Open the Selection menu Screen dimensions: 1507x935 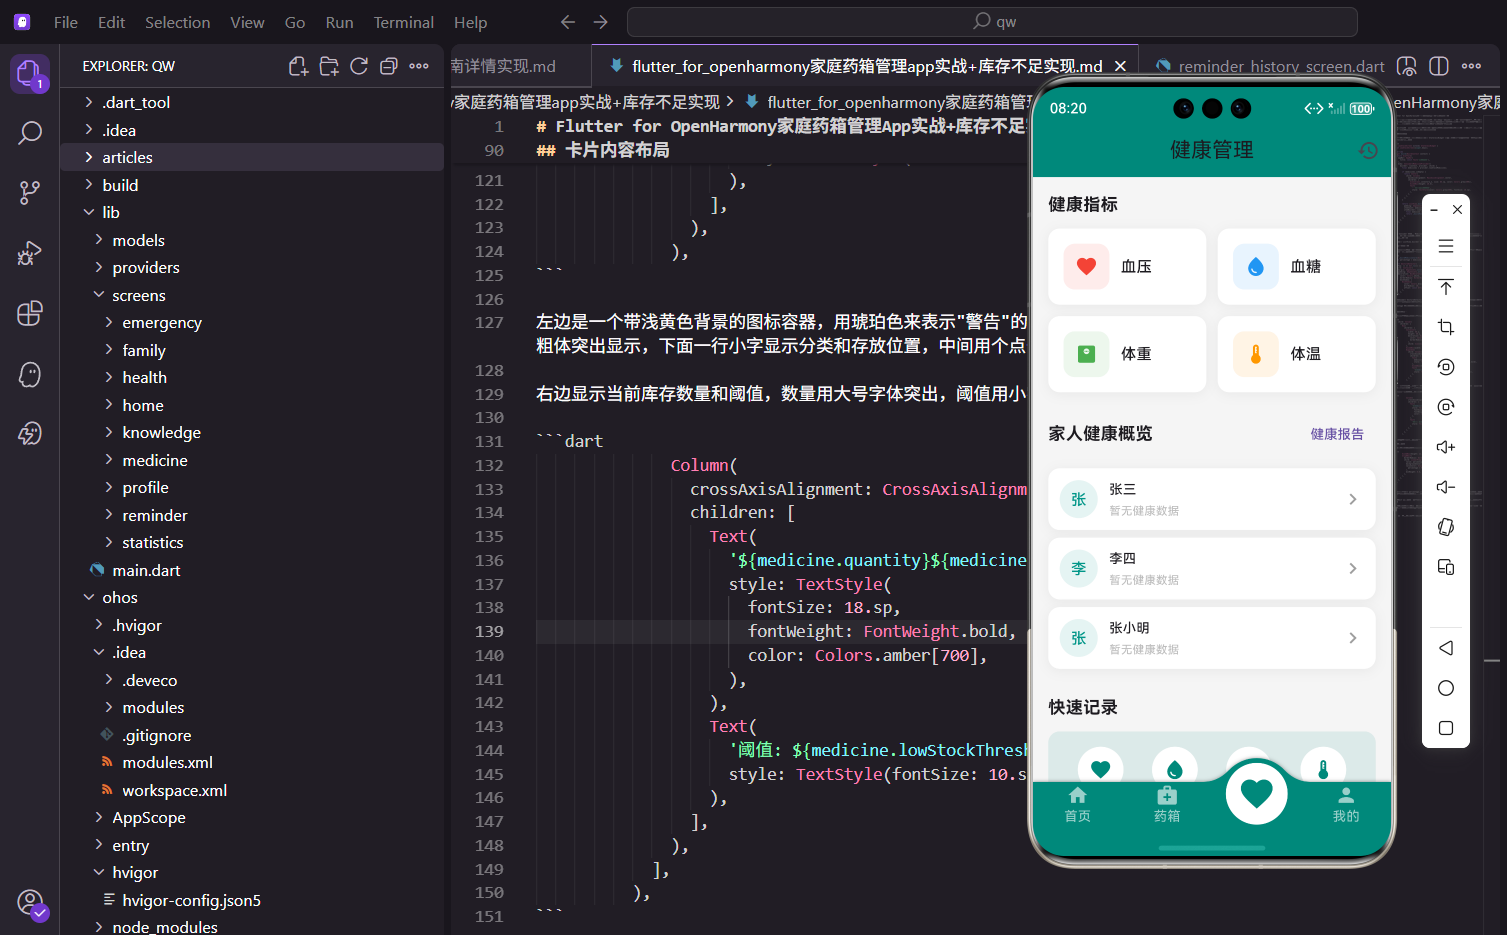point(177,22)
